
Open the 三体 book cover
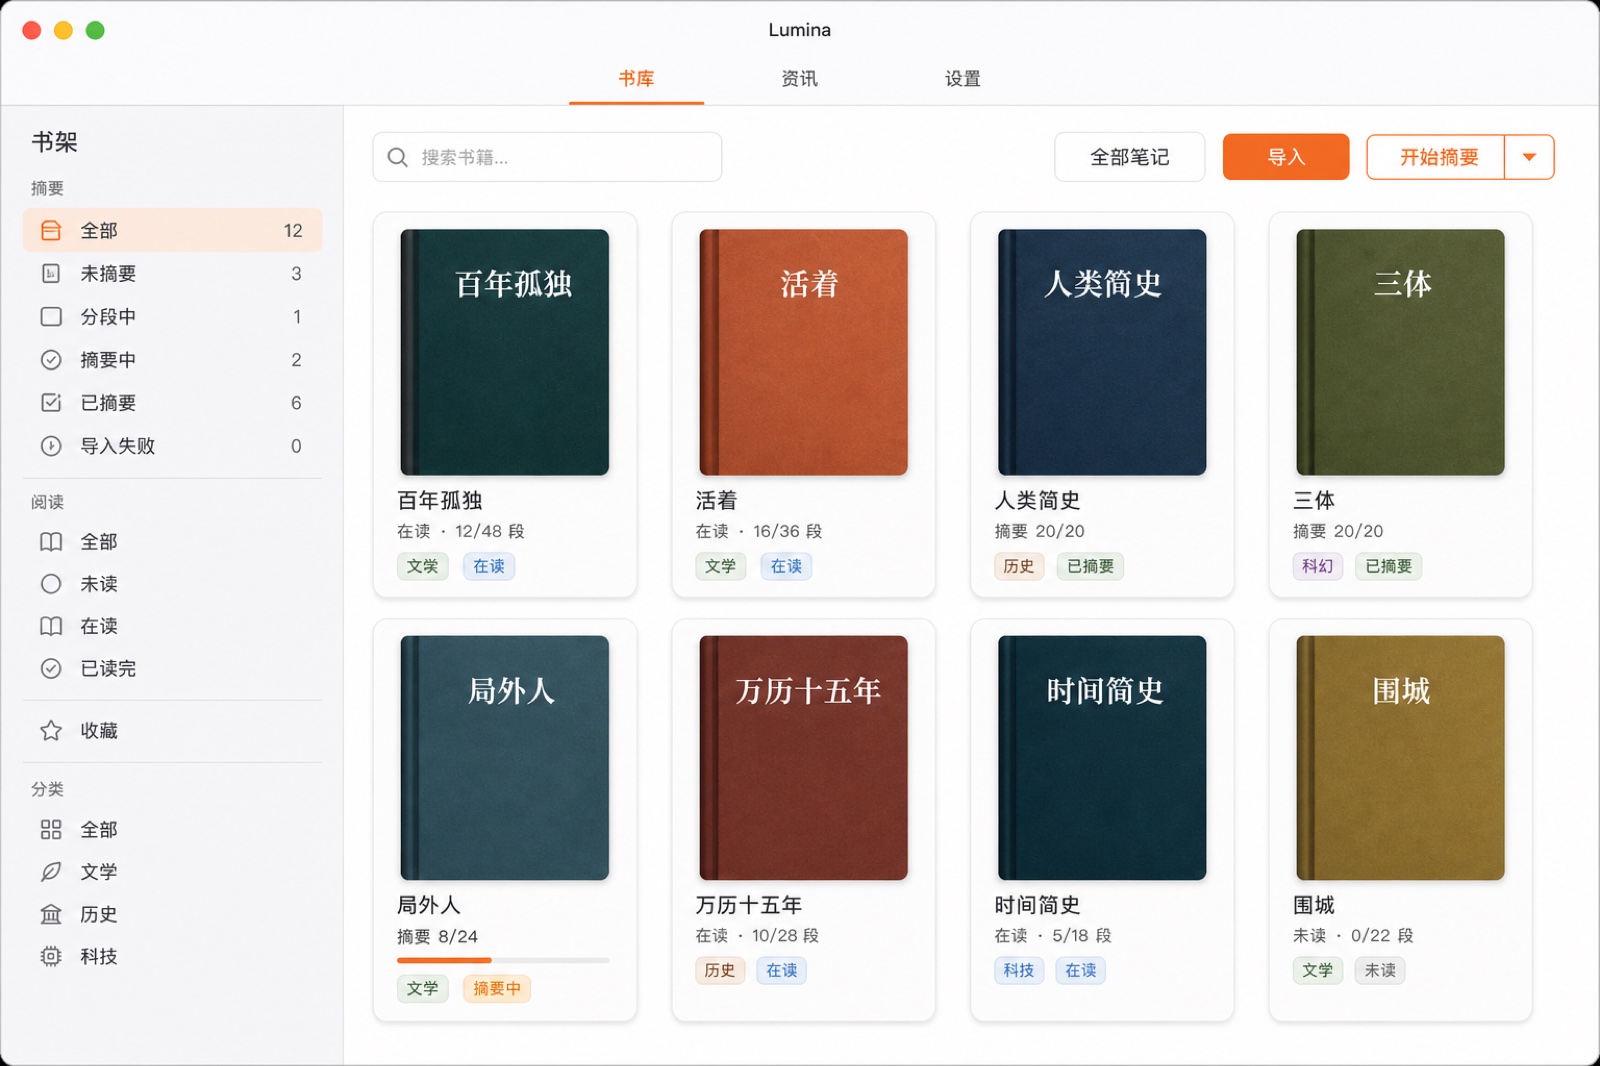(x=1401, y=352)
